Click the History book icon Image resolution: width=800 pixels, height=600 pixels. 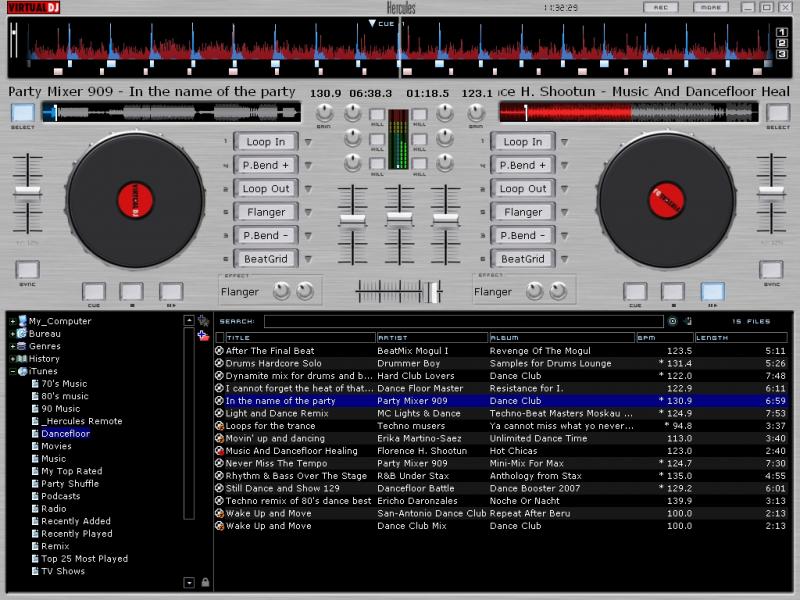tap(22, 359)
